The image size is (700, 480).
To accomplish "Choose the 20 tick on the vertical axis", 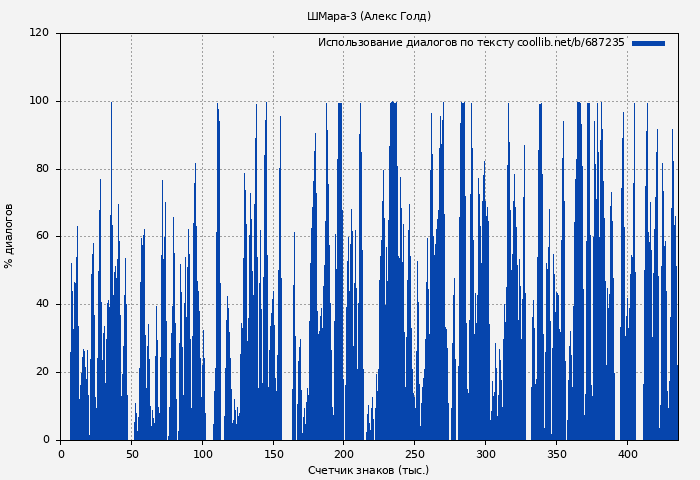I will (42, 372).
